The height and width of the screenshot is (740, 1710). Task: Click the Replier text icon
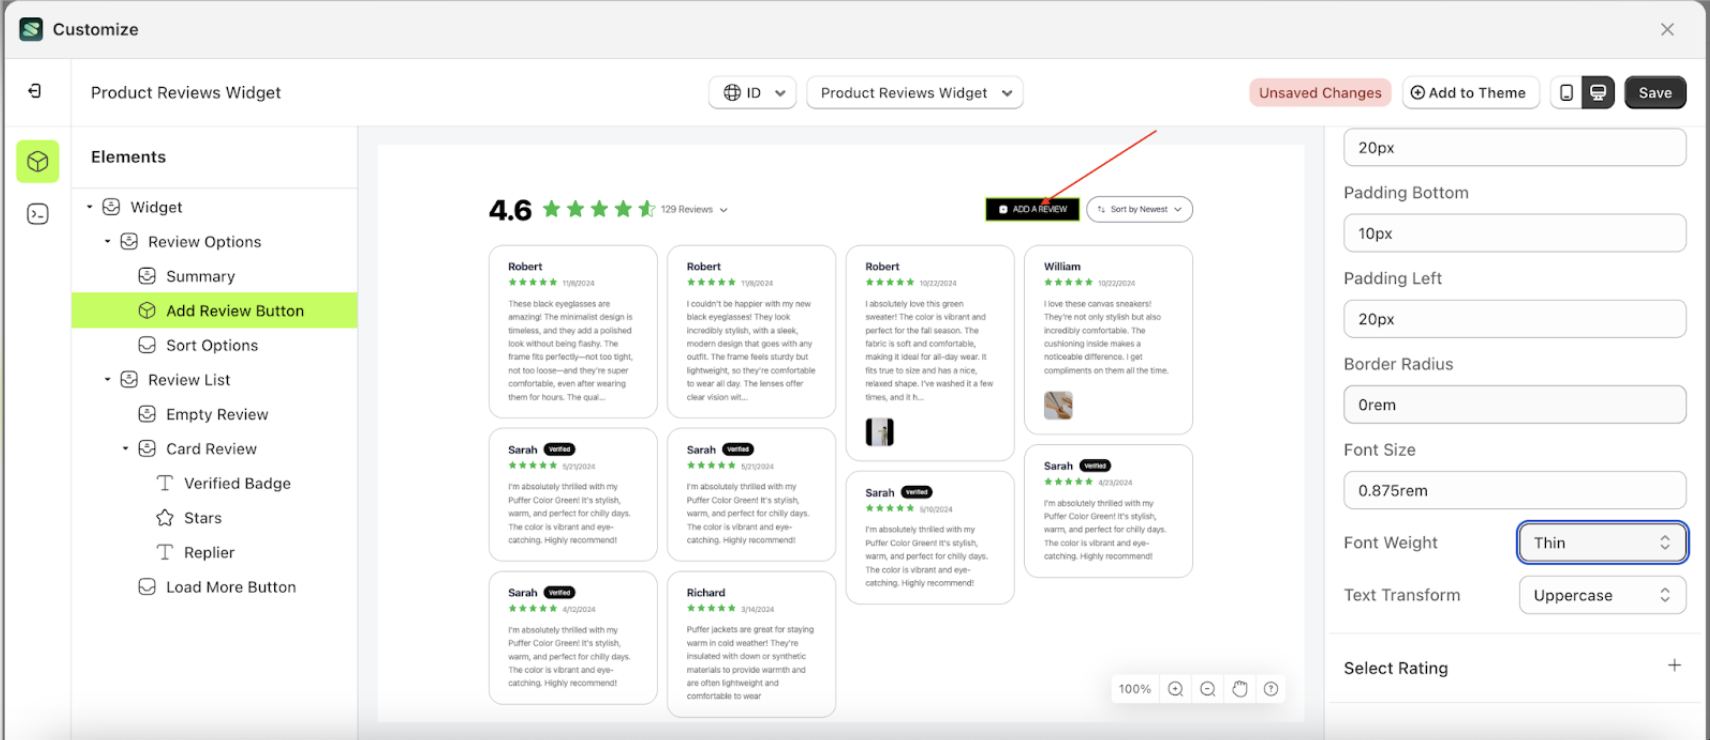tap(165, 552)
